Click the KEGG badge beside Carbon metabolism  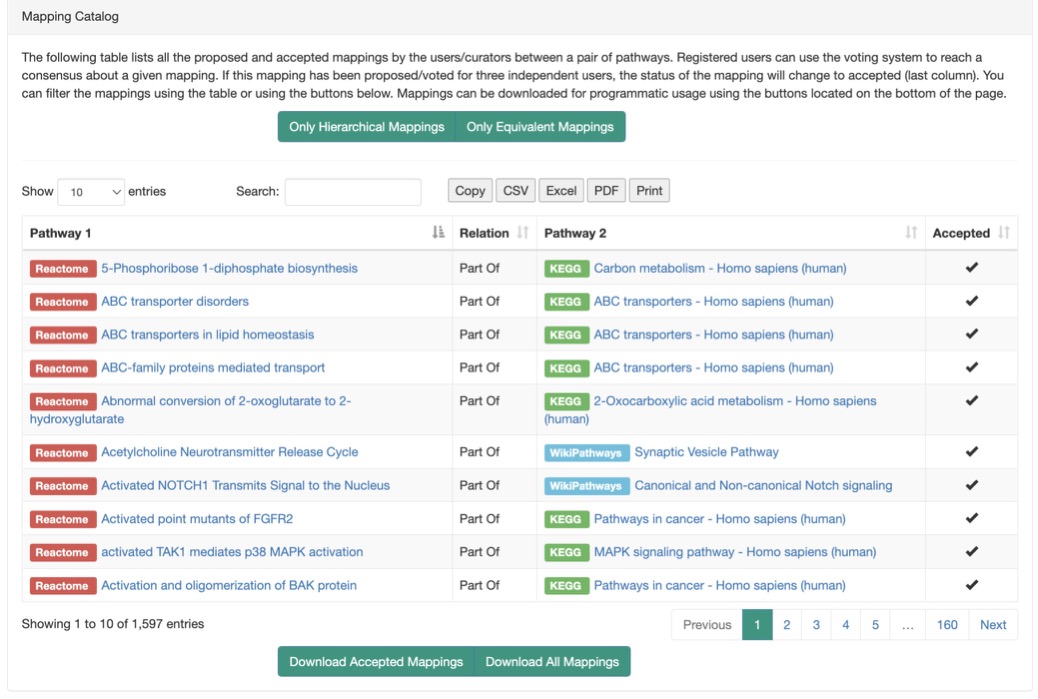pyautogui.click(x=565, y=269)
